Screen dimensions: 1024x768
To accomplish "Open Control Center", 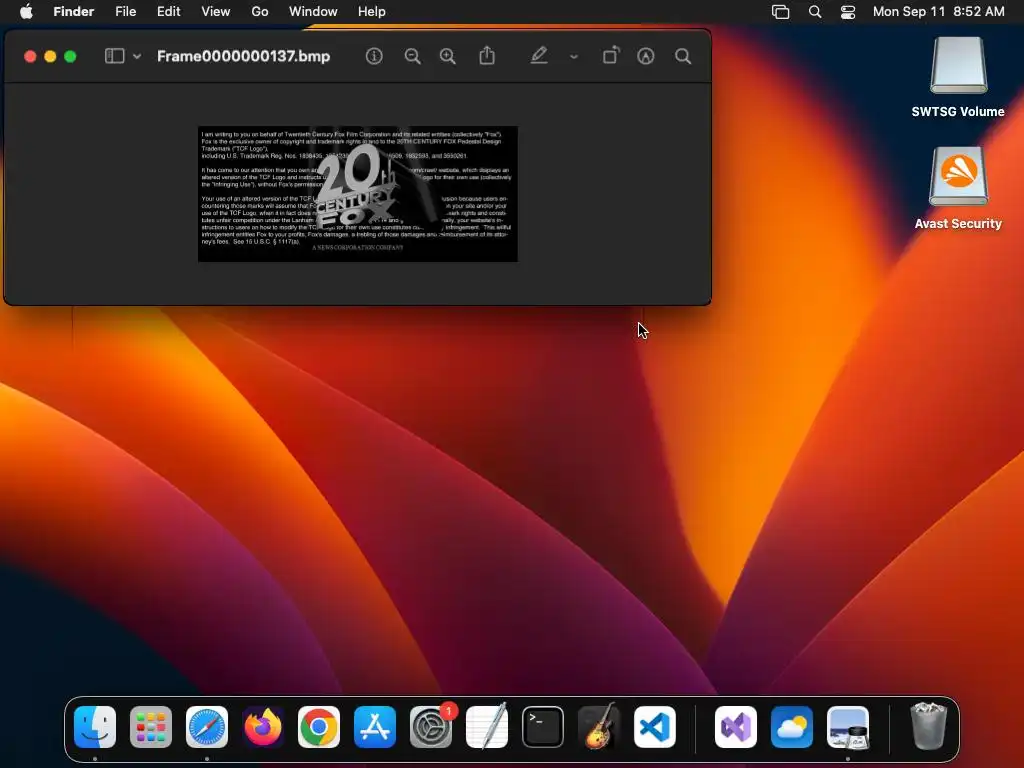I will [848, 11].
